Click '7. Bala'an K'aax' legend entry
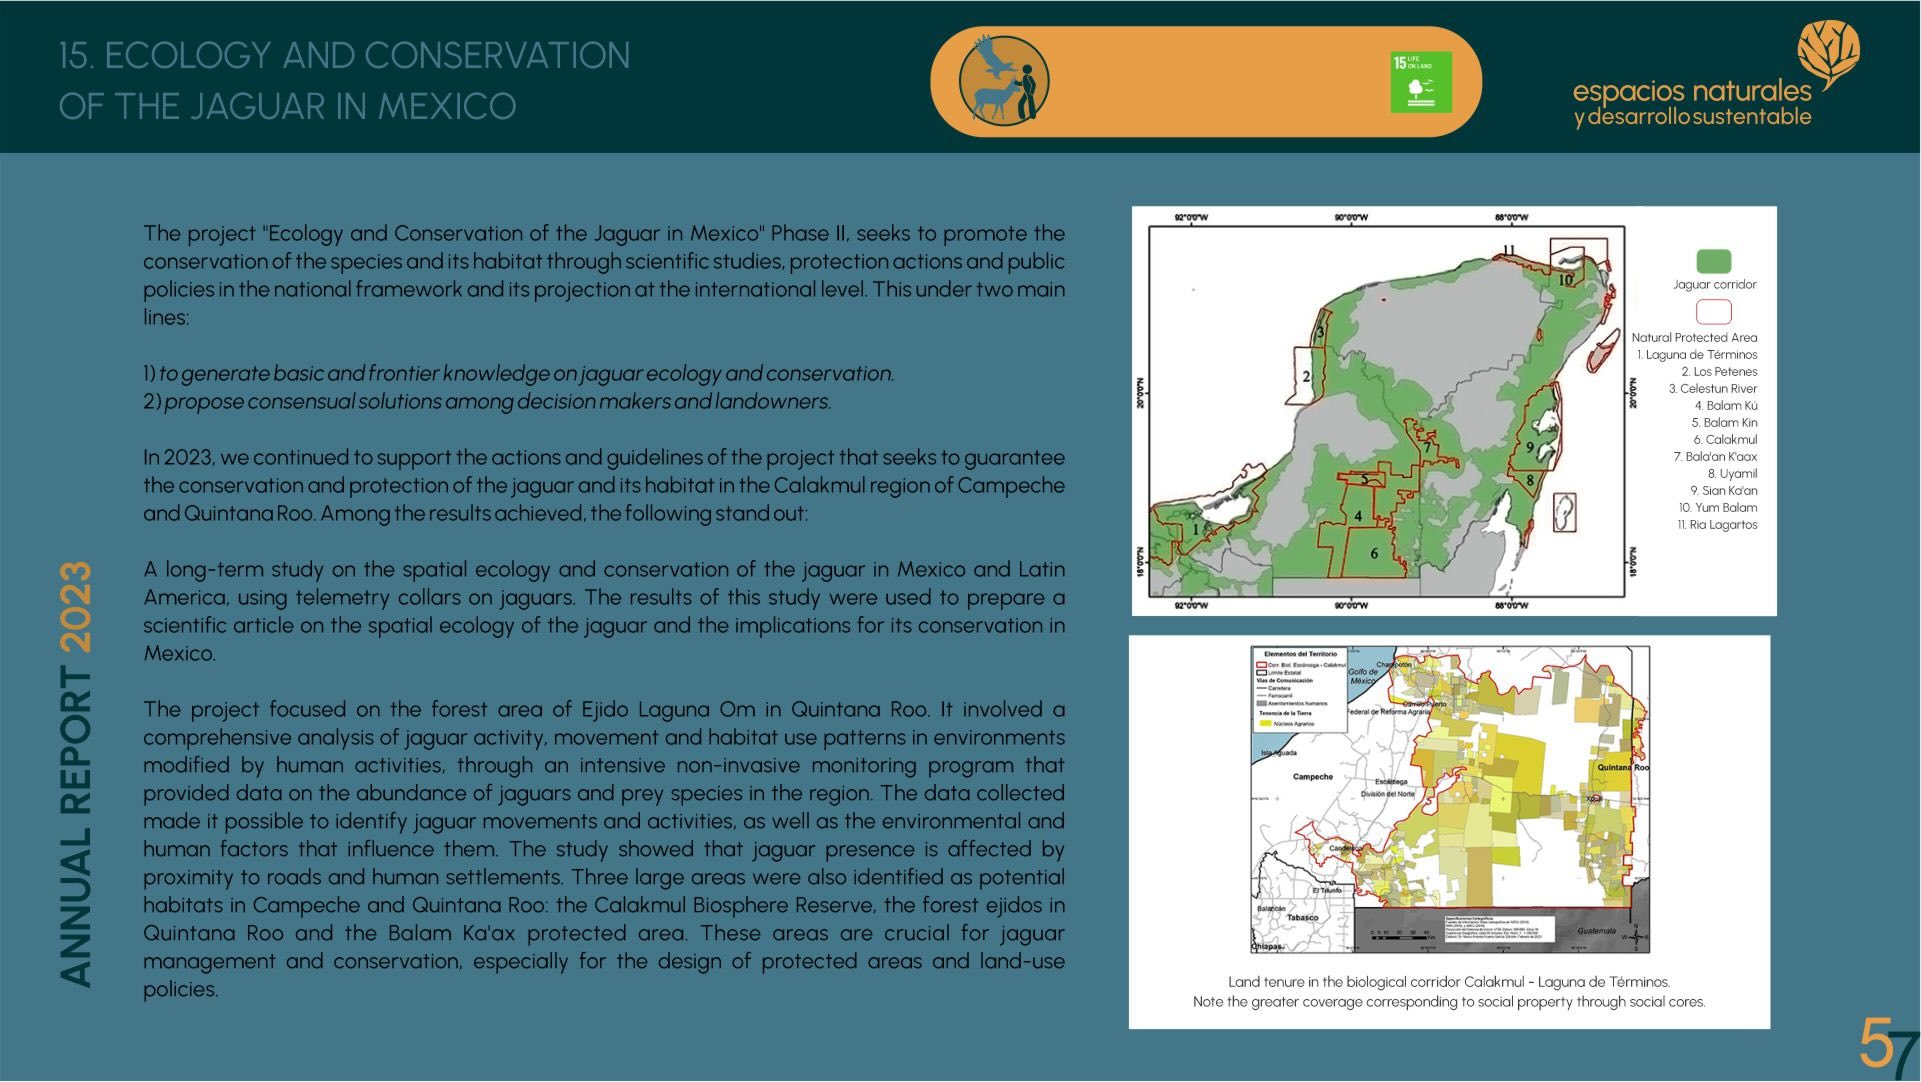The height and width of the screenshot is (1082, 1921). pos(1715,457)
